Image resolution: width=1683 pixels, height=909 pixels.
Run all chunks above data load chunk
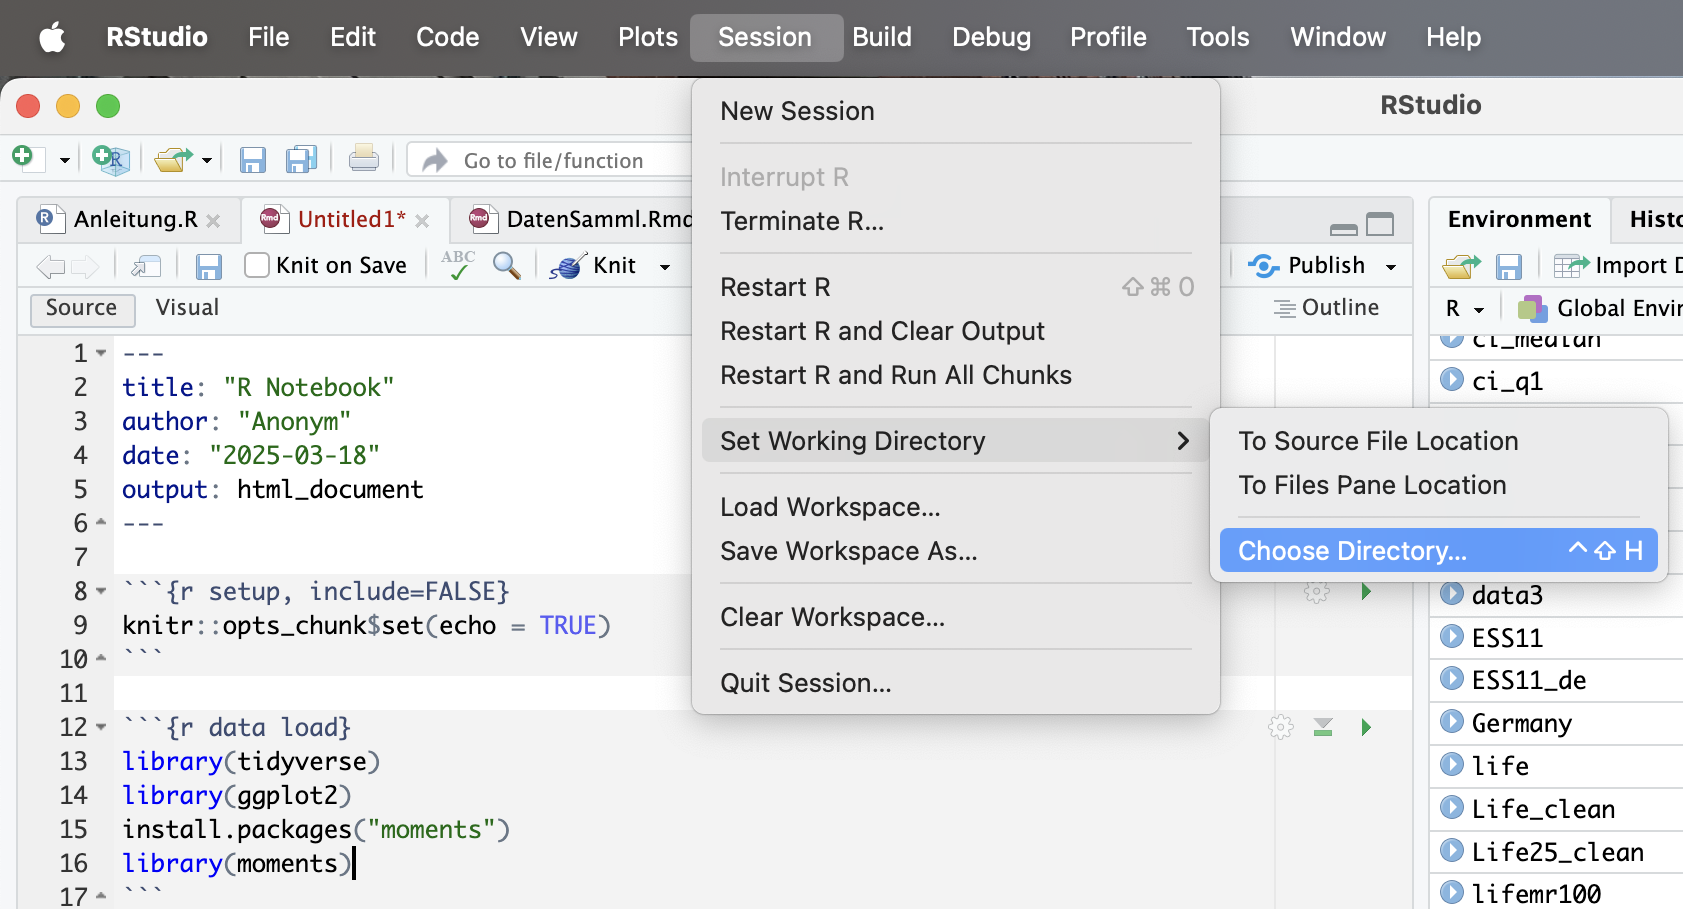click(1323, 727)
